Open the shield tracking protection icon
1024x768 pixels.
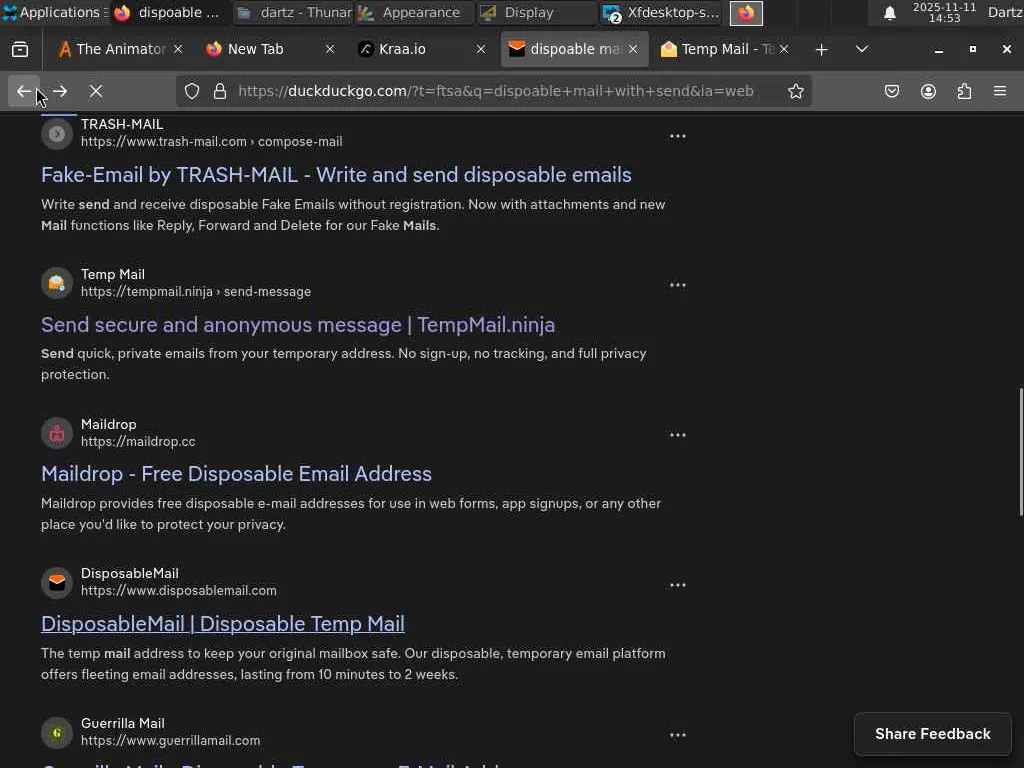point(191,91)
